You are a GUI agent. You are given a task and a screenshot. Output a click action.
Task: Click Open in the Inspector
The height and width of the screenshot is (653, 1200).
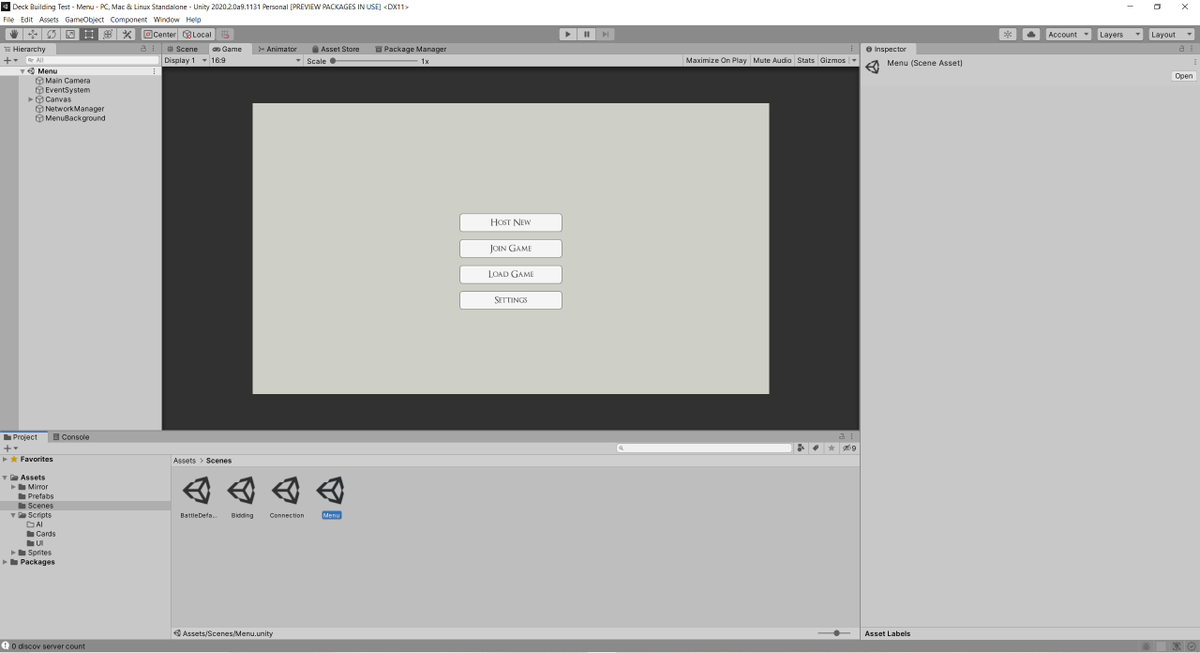click(1184, 76)
